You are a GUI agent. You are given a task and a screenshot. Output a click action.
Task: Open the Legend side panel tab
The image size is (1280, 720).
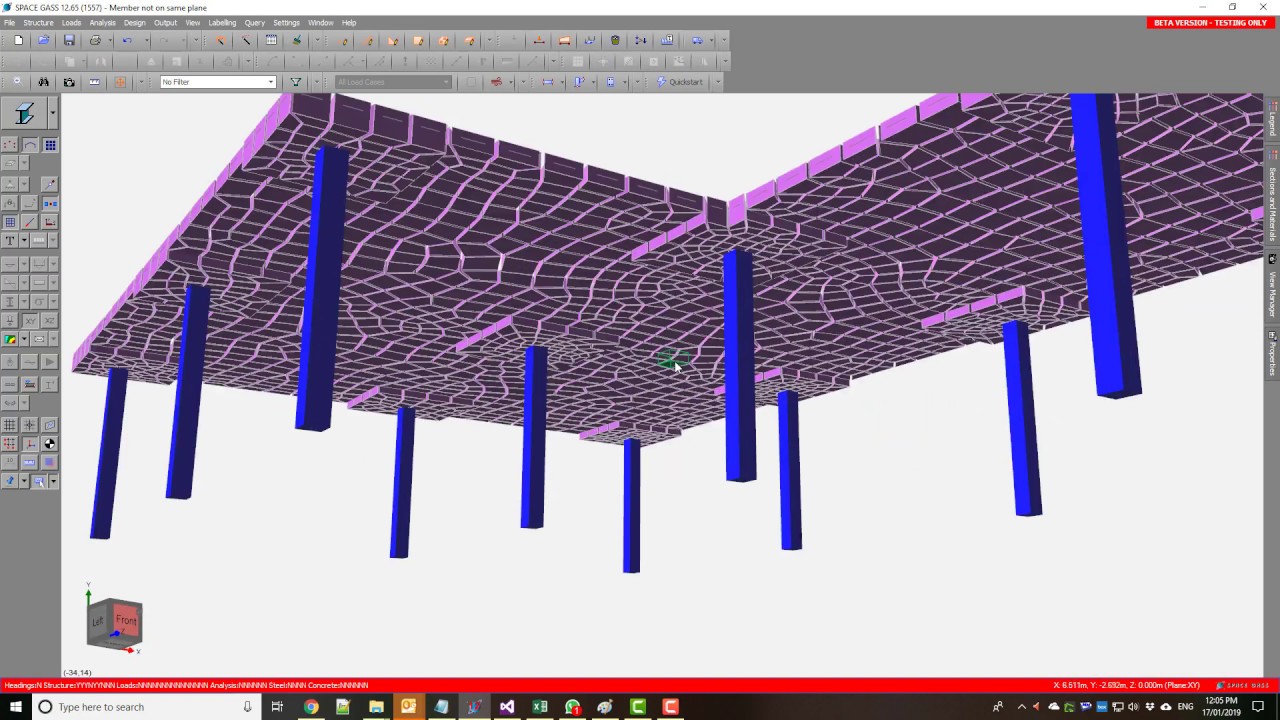pos(1273,119)
